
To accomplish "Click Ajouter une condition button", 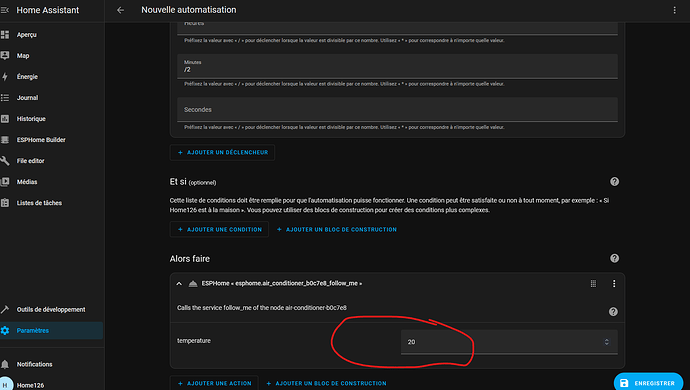I will 219,229.
